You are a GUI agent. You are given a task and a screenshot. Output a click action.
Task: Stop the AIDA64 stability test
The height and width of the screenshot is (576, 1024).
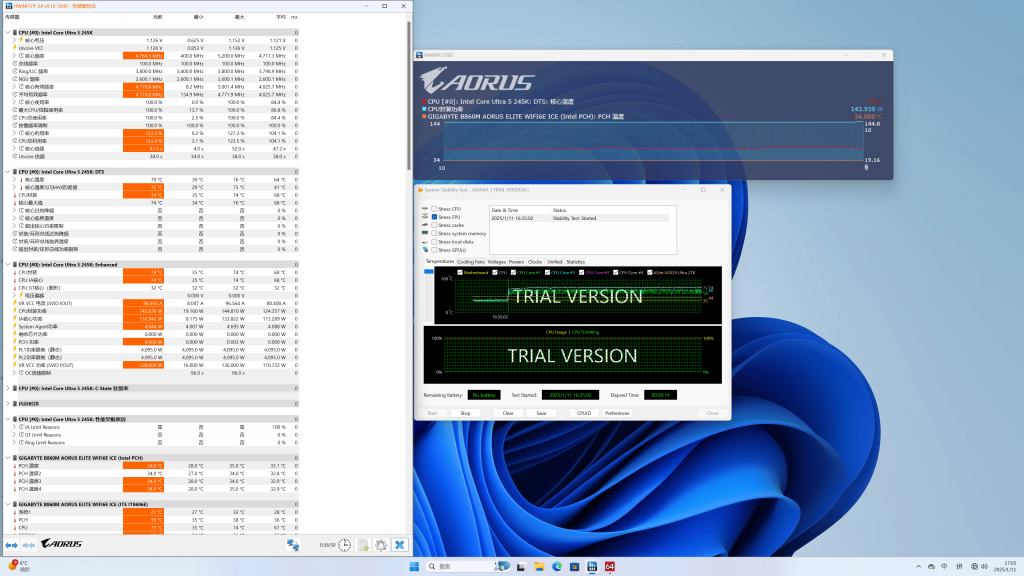click(x=465, y=413)
